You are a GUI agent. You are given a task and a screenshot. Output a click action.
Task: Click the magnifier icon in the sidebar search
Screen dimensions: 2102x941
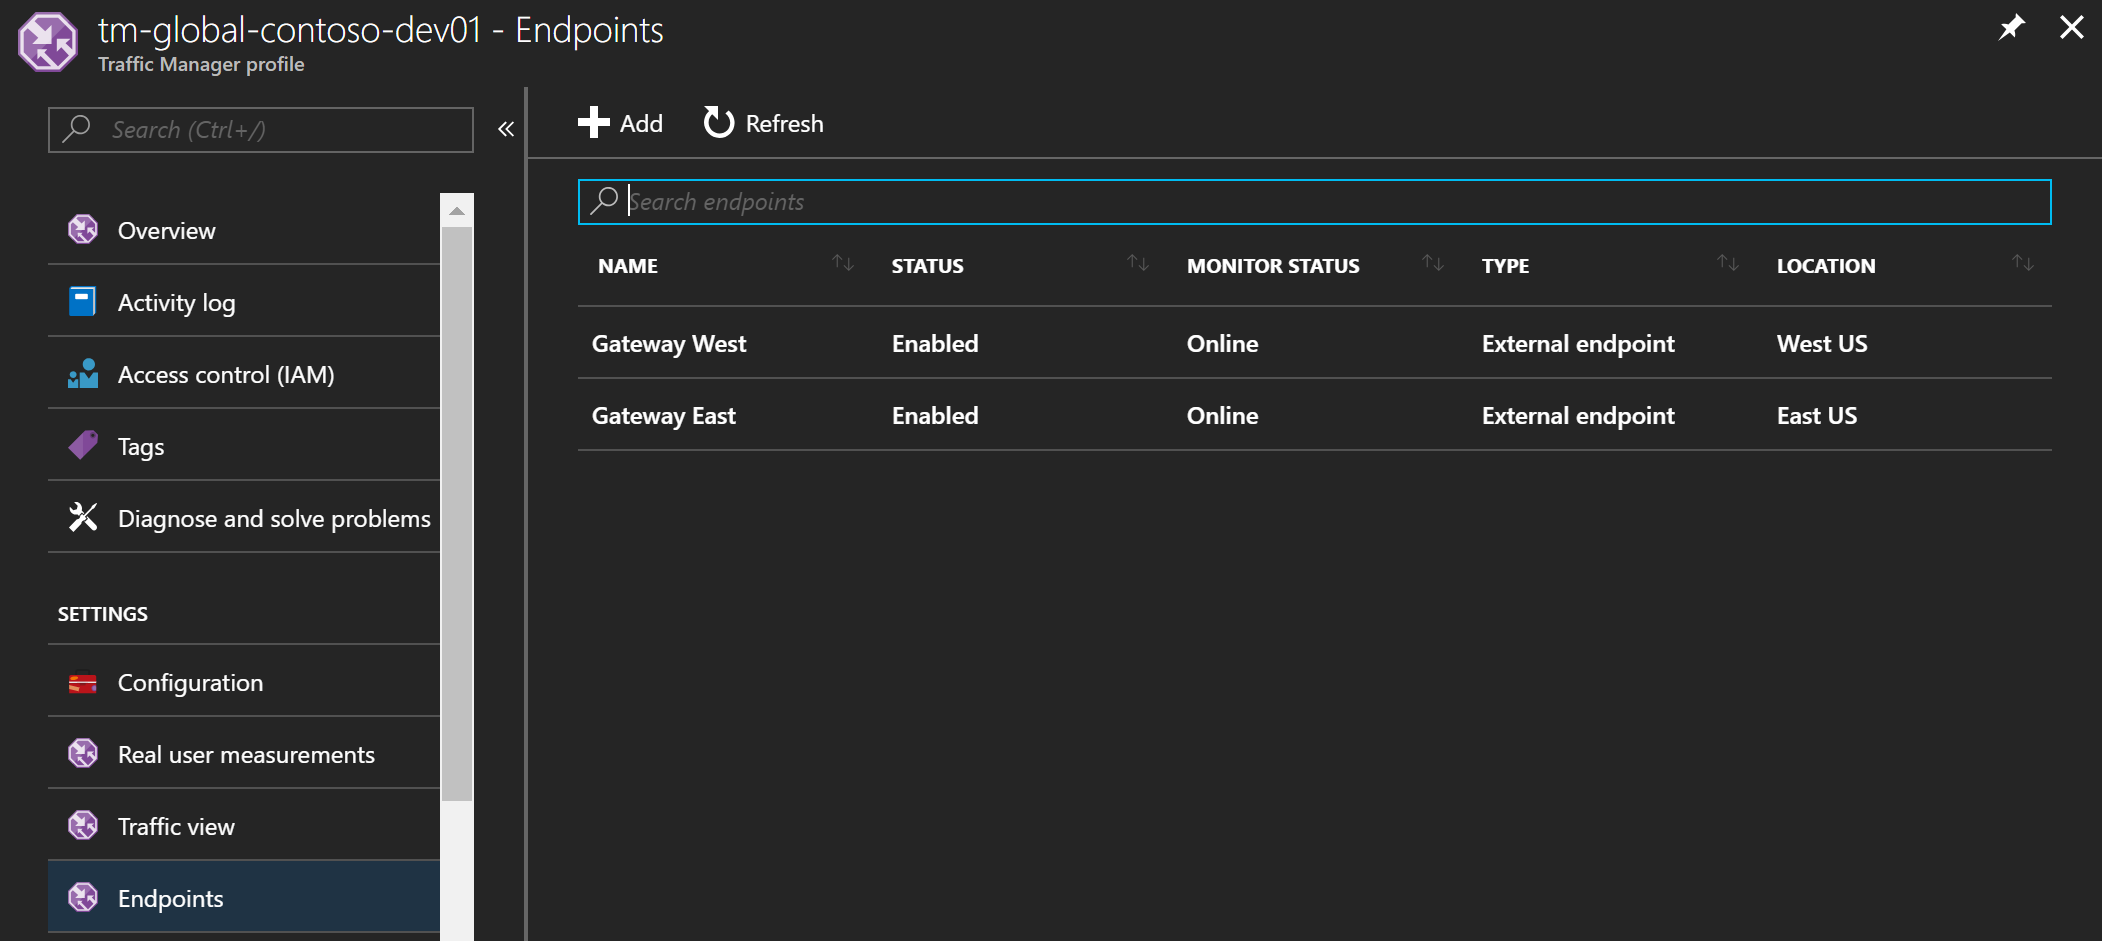(x=77, y=129)
